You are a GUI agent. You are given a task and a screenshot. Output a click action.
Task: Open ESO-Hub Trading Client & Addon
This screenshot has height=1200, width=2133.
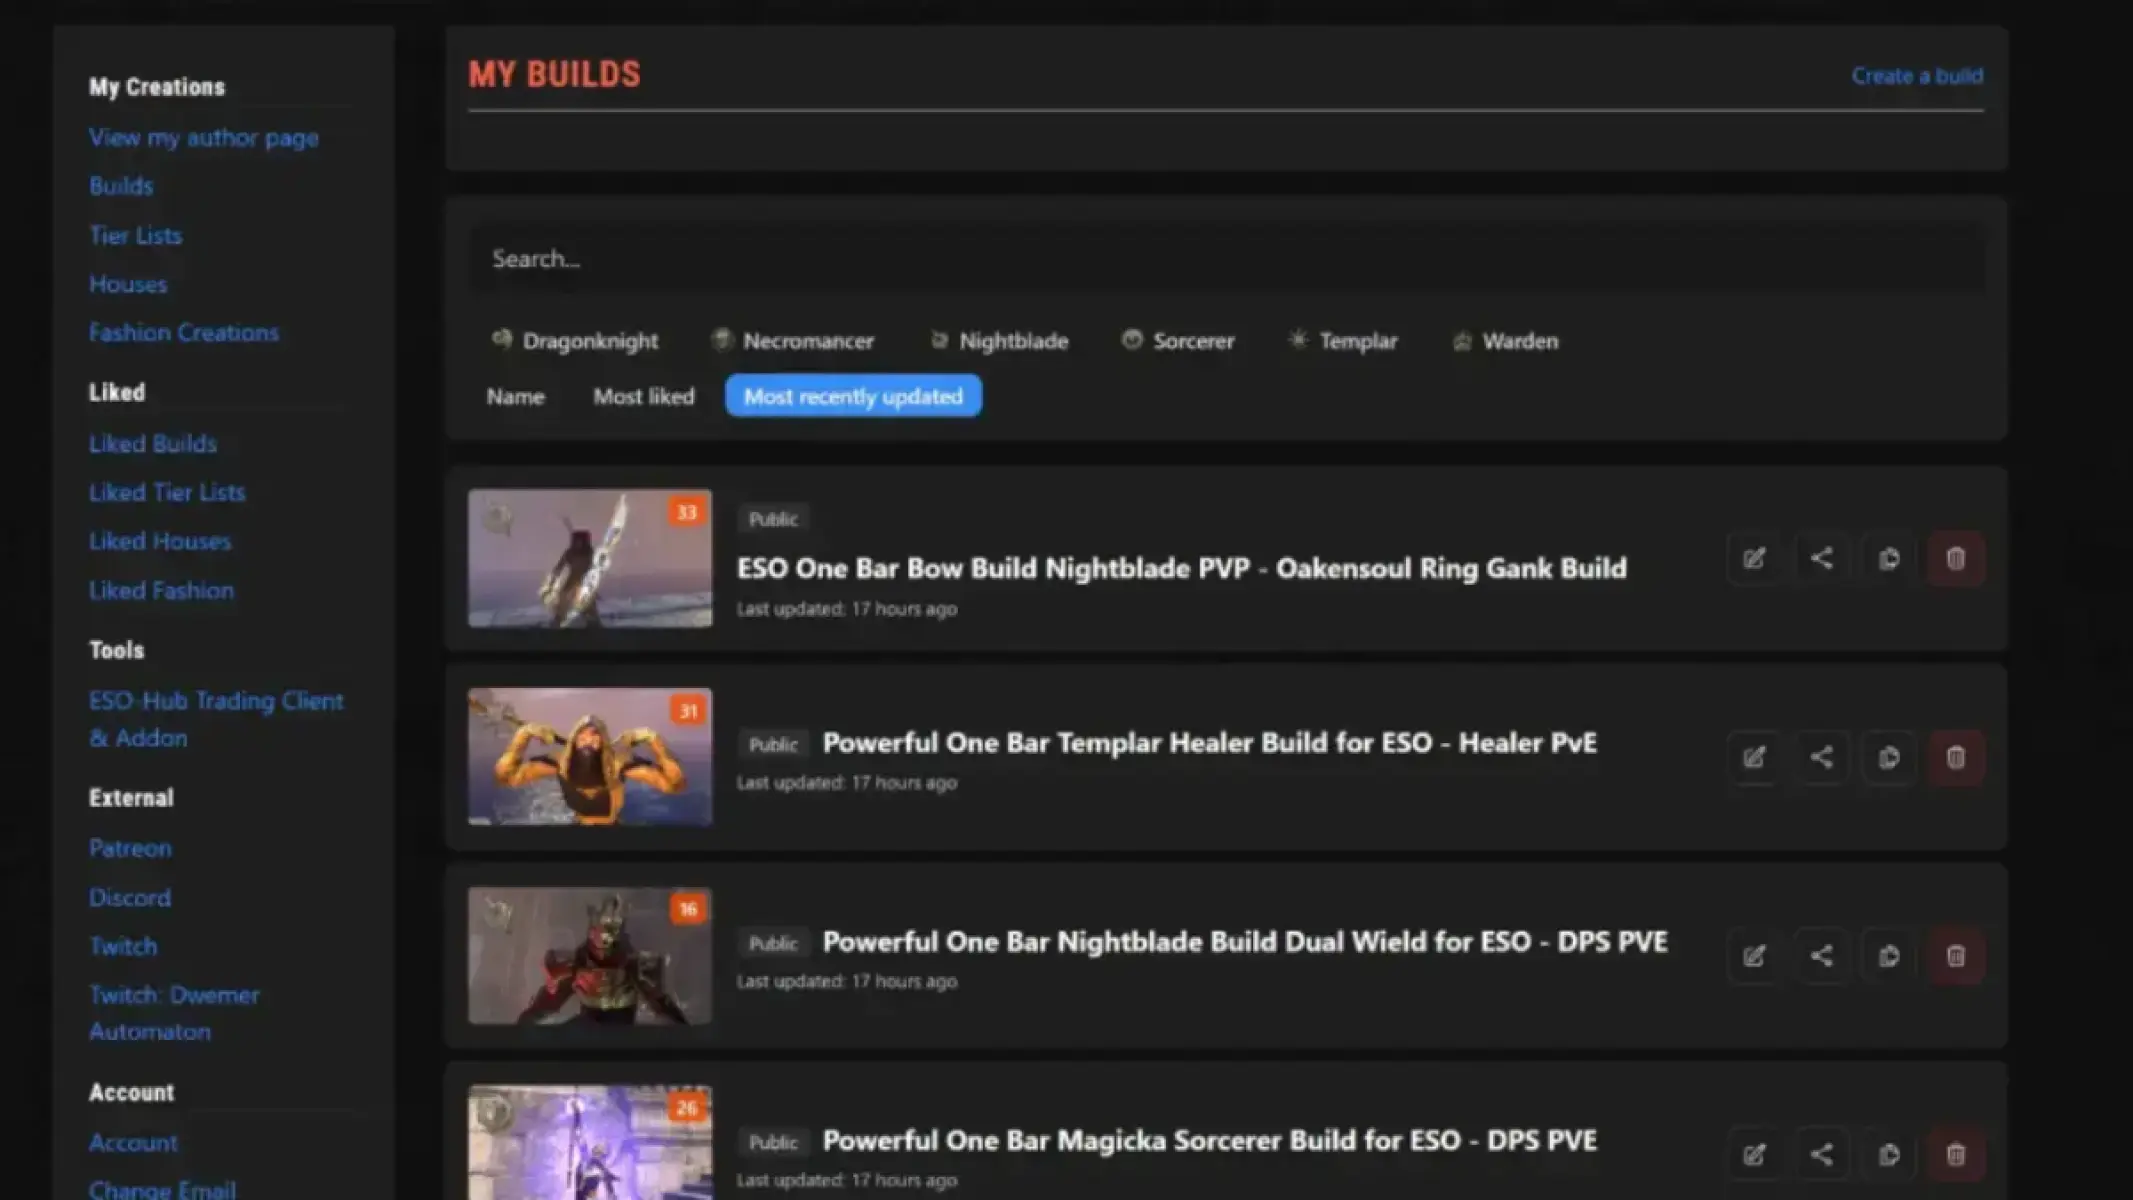coord(216,719)
